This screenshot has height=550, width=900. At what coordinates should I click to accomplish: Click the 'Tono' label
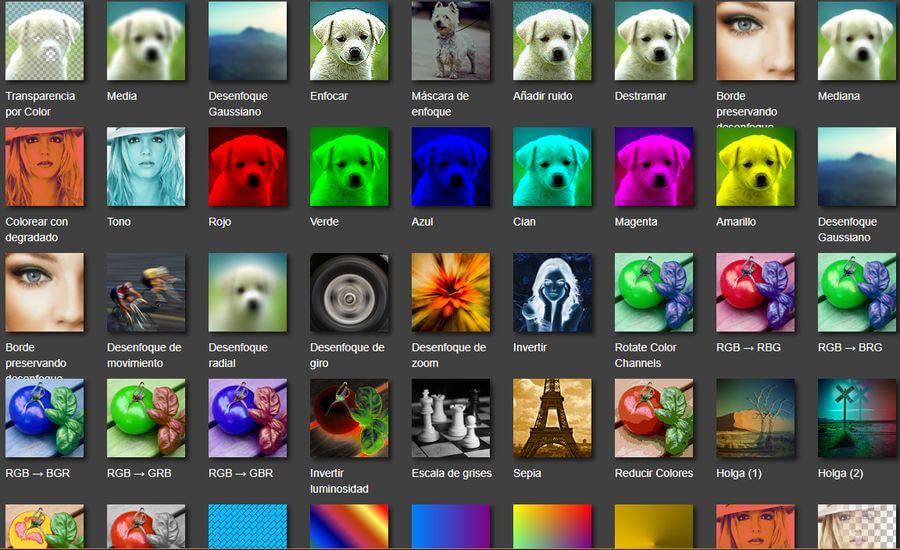pyautogui.click(x=119, y=222)
